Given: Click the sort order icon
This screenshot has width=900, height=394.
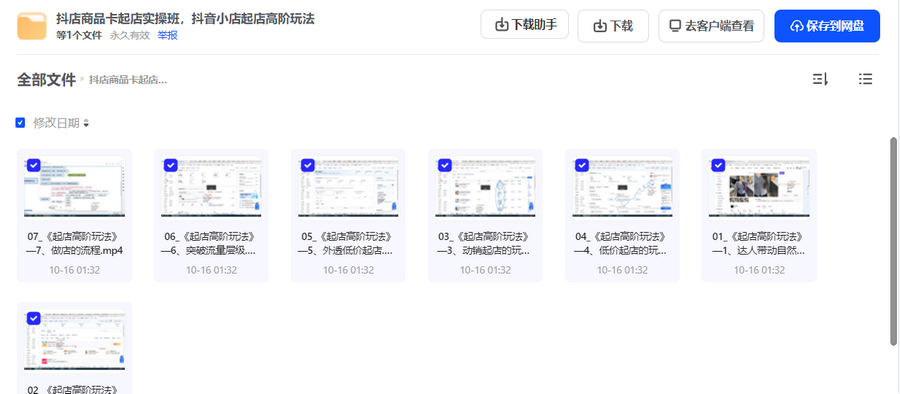Looking at the screenshot, I should coord(820,79).
